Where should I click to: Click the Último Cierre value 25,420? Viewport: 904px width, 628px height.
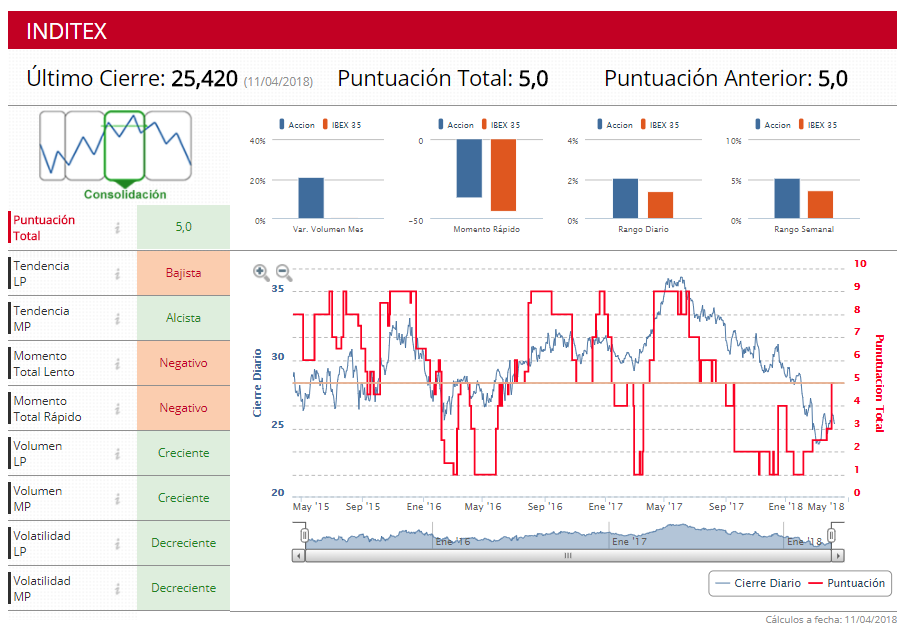pyautogui.click(x=204, y=78)
